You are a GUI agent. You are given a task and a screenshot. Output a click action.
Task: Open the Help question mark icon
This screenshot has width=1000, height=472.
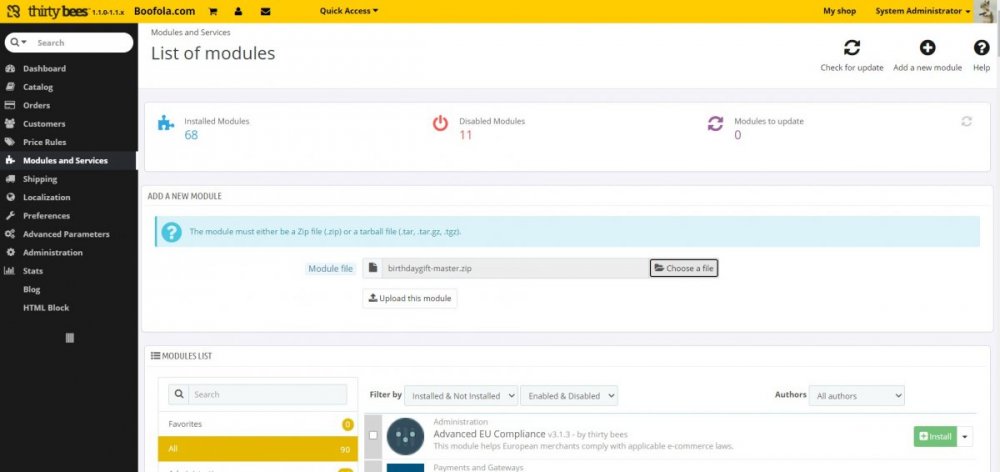[x=981, y=48]
